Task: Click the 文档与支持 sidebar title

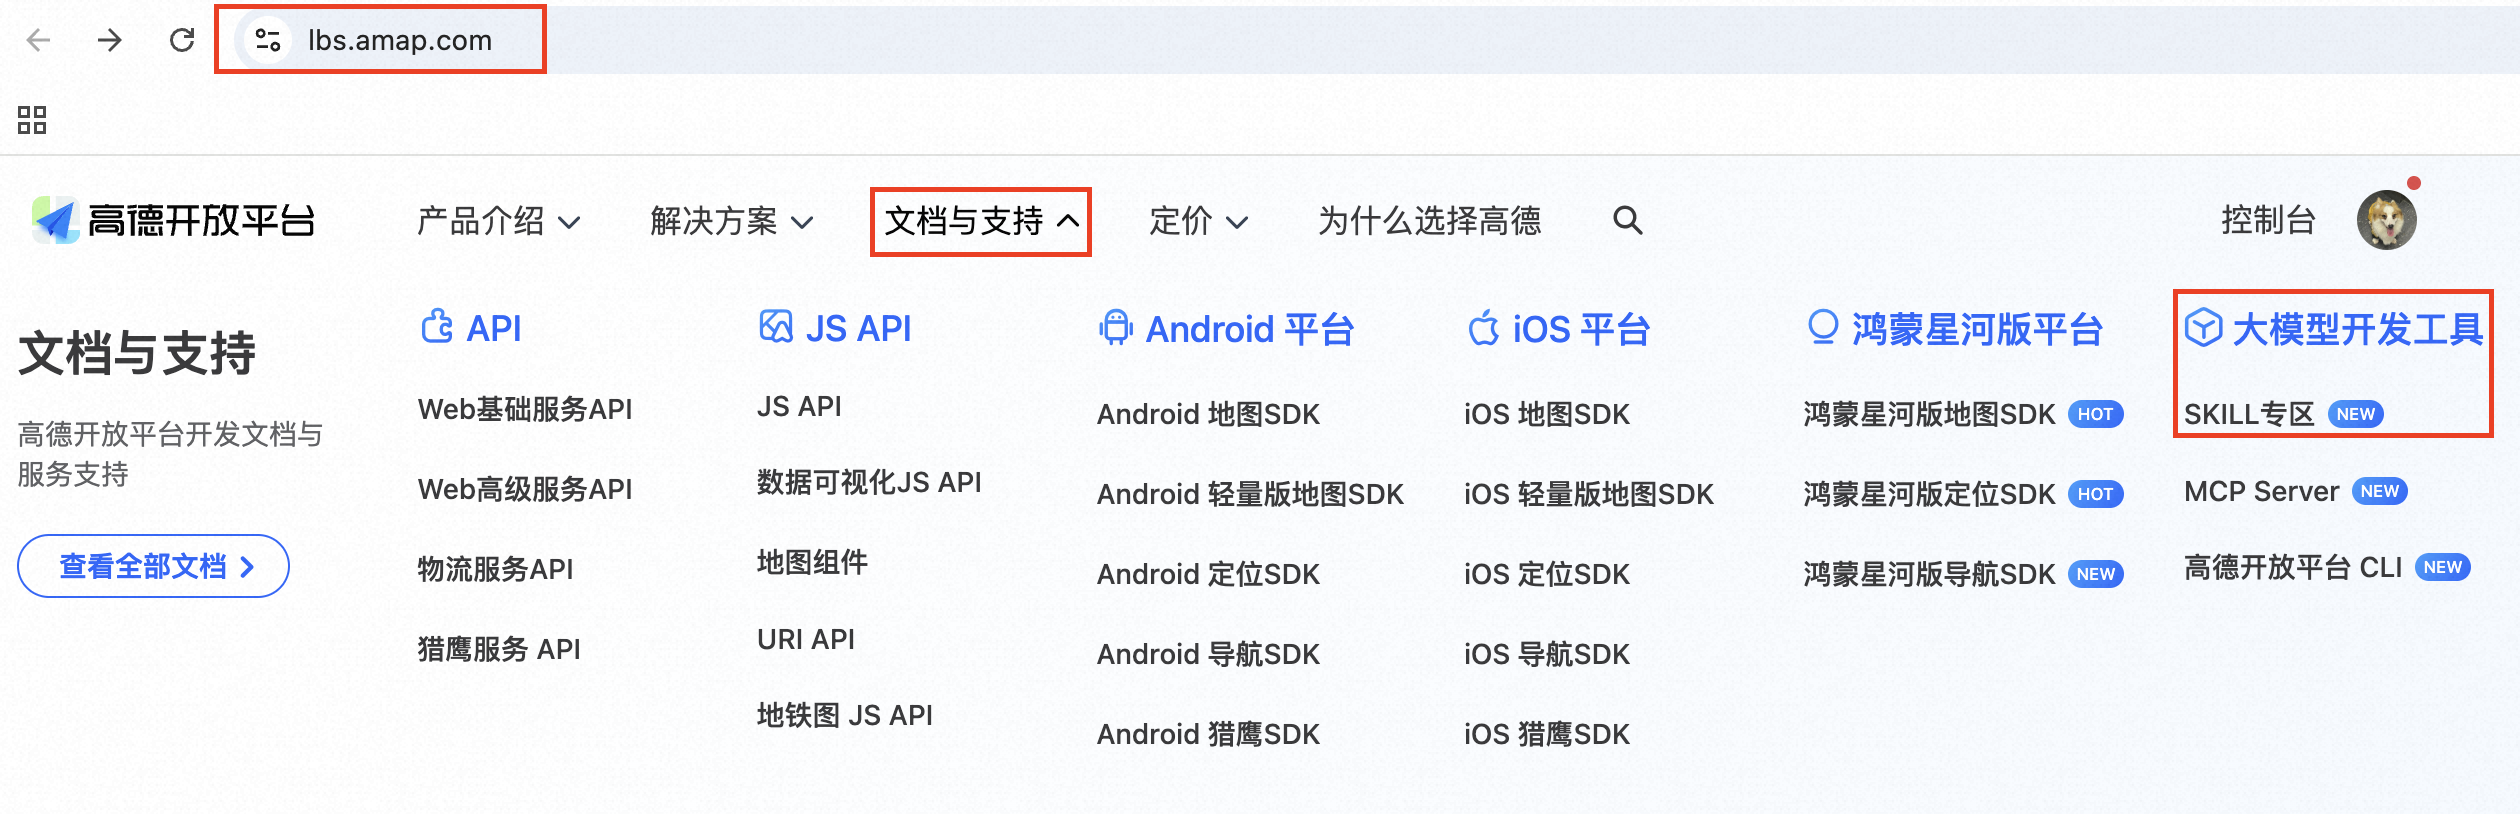Action: (137, 353)
